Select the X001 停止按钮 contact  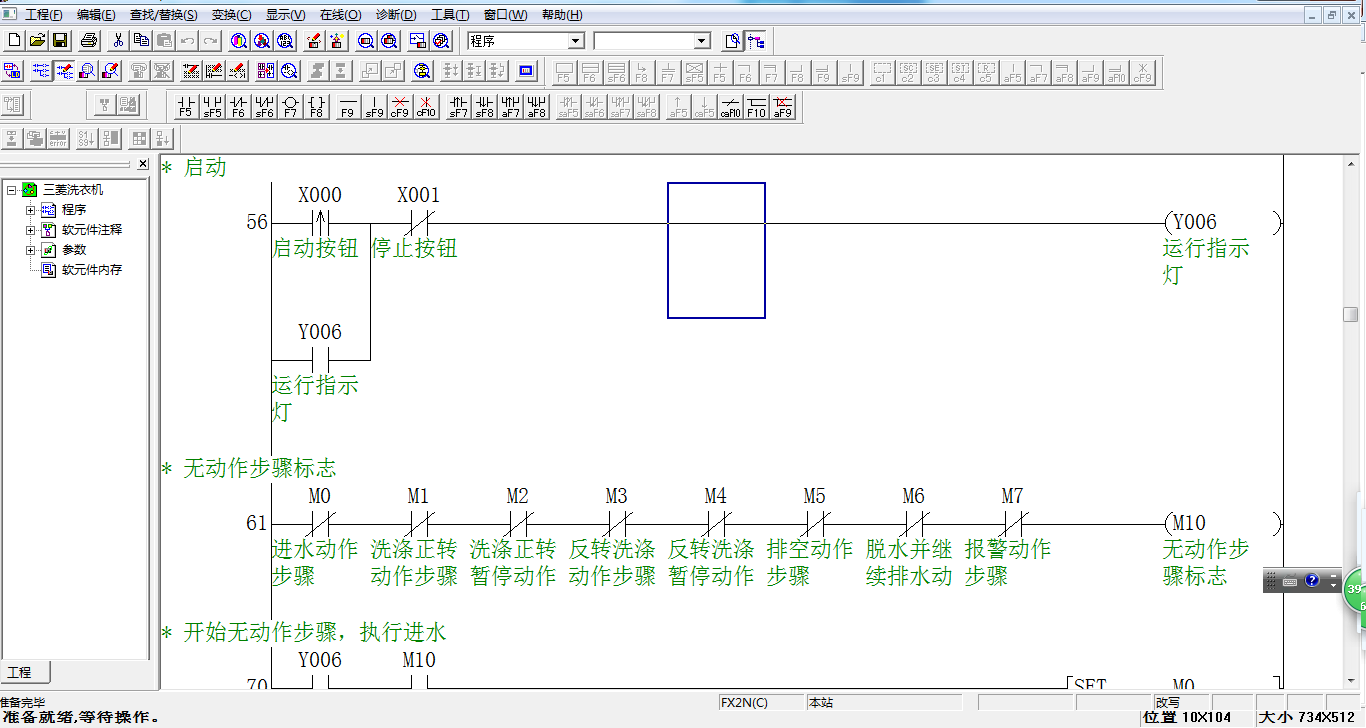pyautogui.click(x=419, y=223)
